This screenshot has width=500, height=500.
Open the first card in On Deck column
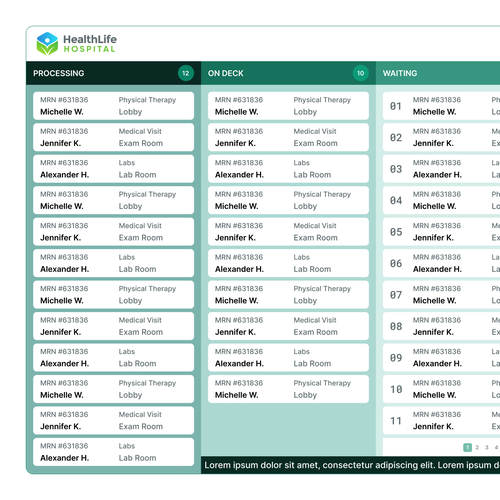(288, 106)
